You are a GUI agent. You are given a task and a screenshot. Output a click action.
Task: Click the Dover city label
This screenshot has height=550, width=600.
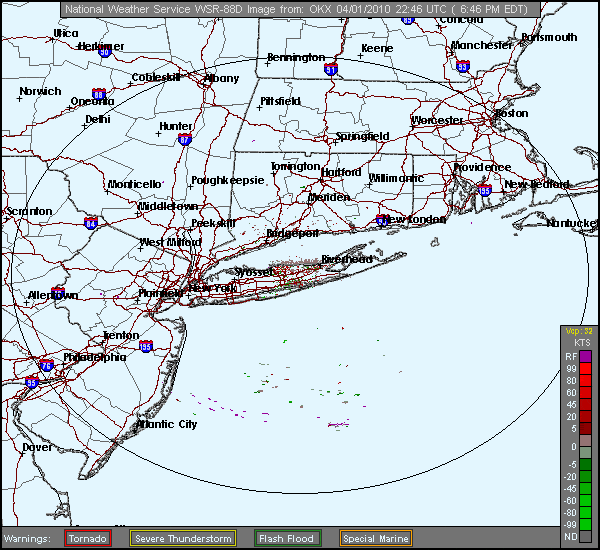pyautogui.click(x=37, y=447)
